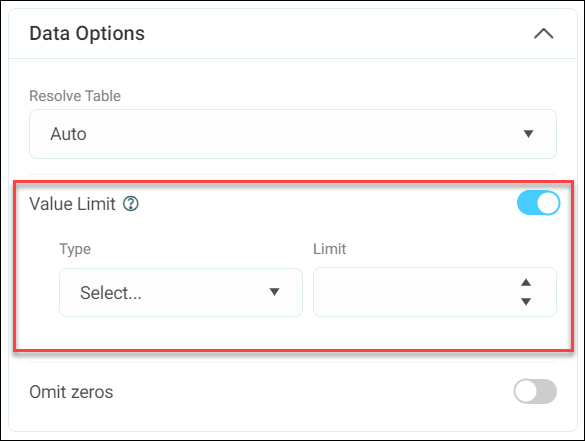Click the Resolve Table label

(x=75, y=96)
